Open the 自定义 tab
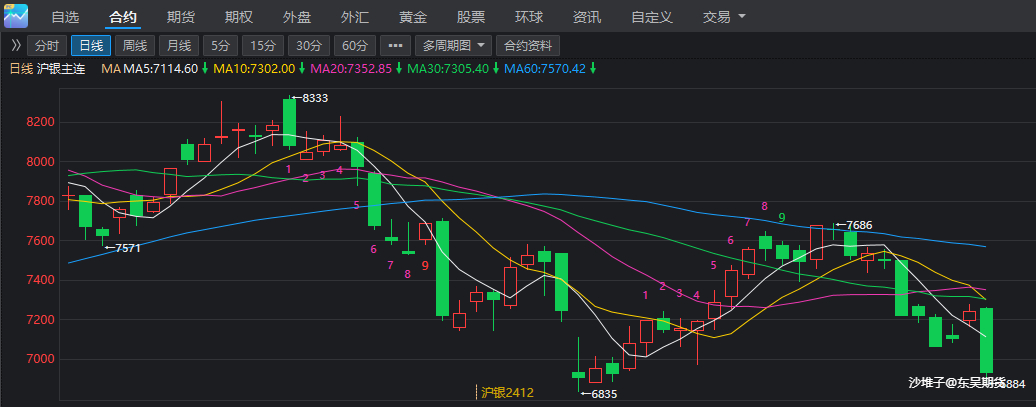The image size is (1036, 407). click(652, 17)
